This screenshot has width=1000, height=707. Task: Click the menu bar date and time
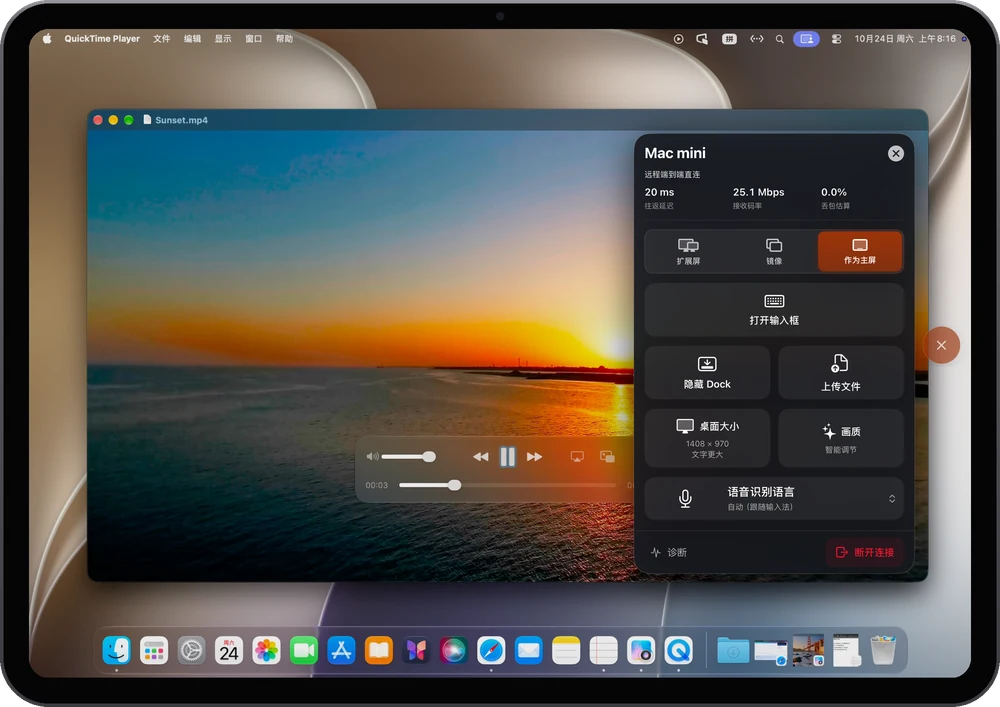(905, 38)
